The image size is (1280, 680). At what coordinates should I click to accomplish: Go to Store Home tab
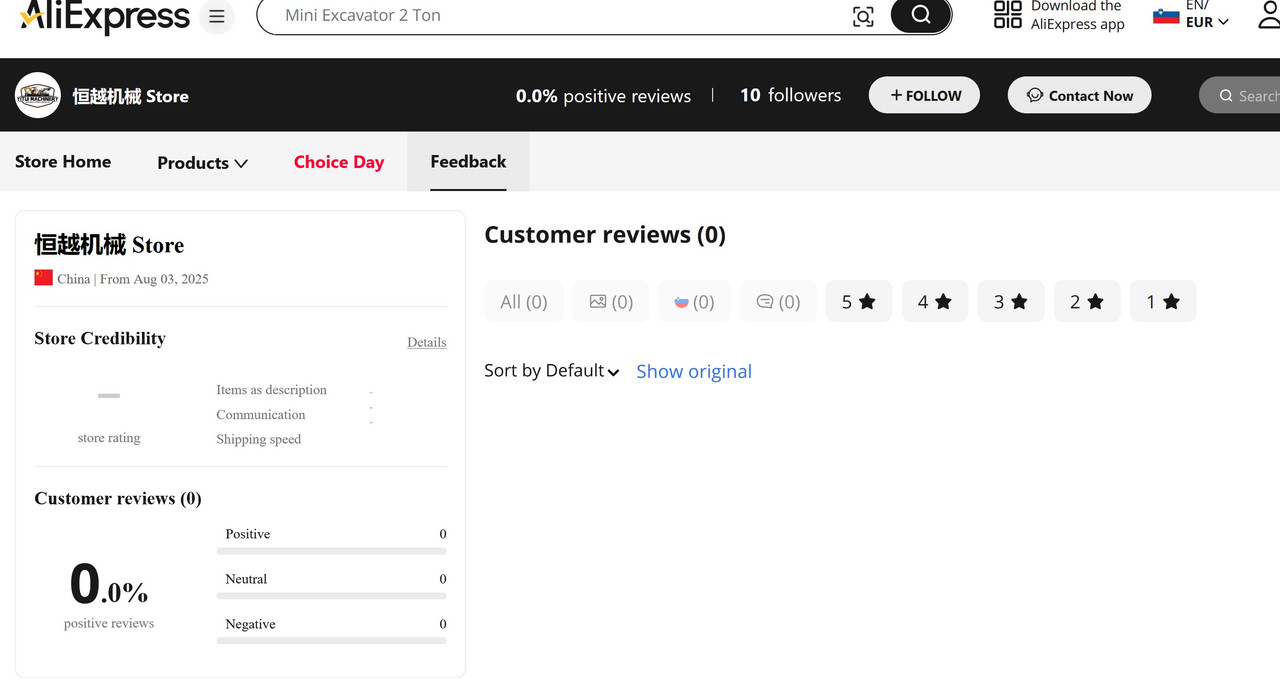point(63,162)
